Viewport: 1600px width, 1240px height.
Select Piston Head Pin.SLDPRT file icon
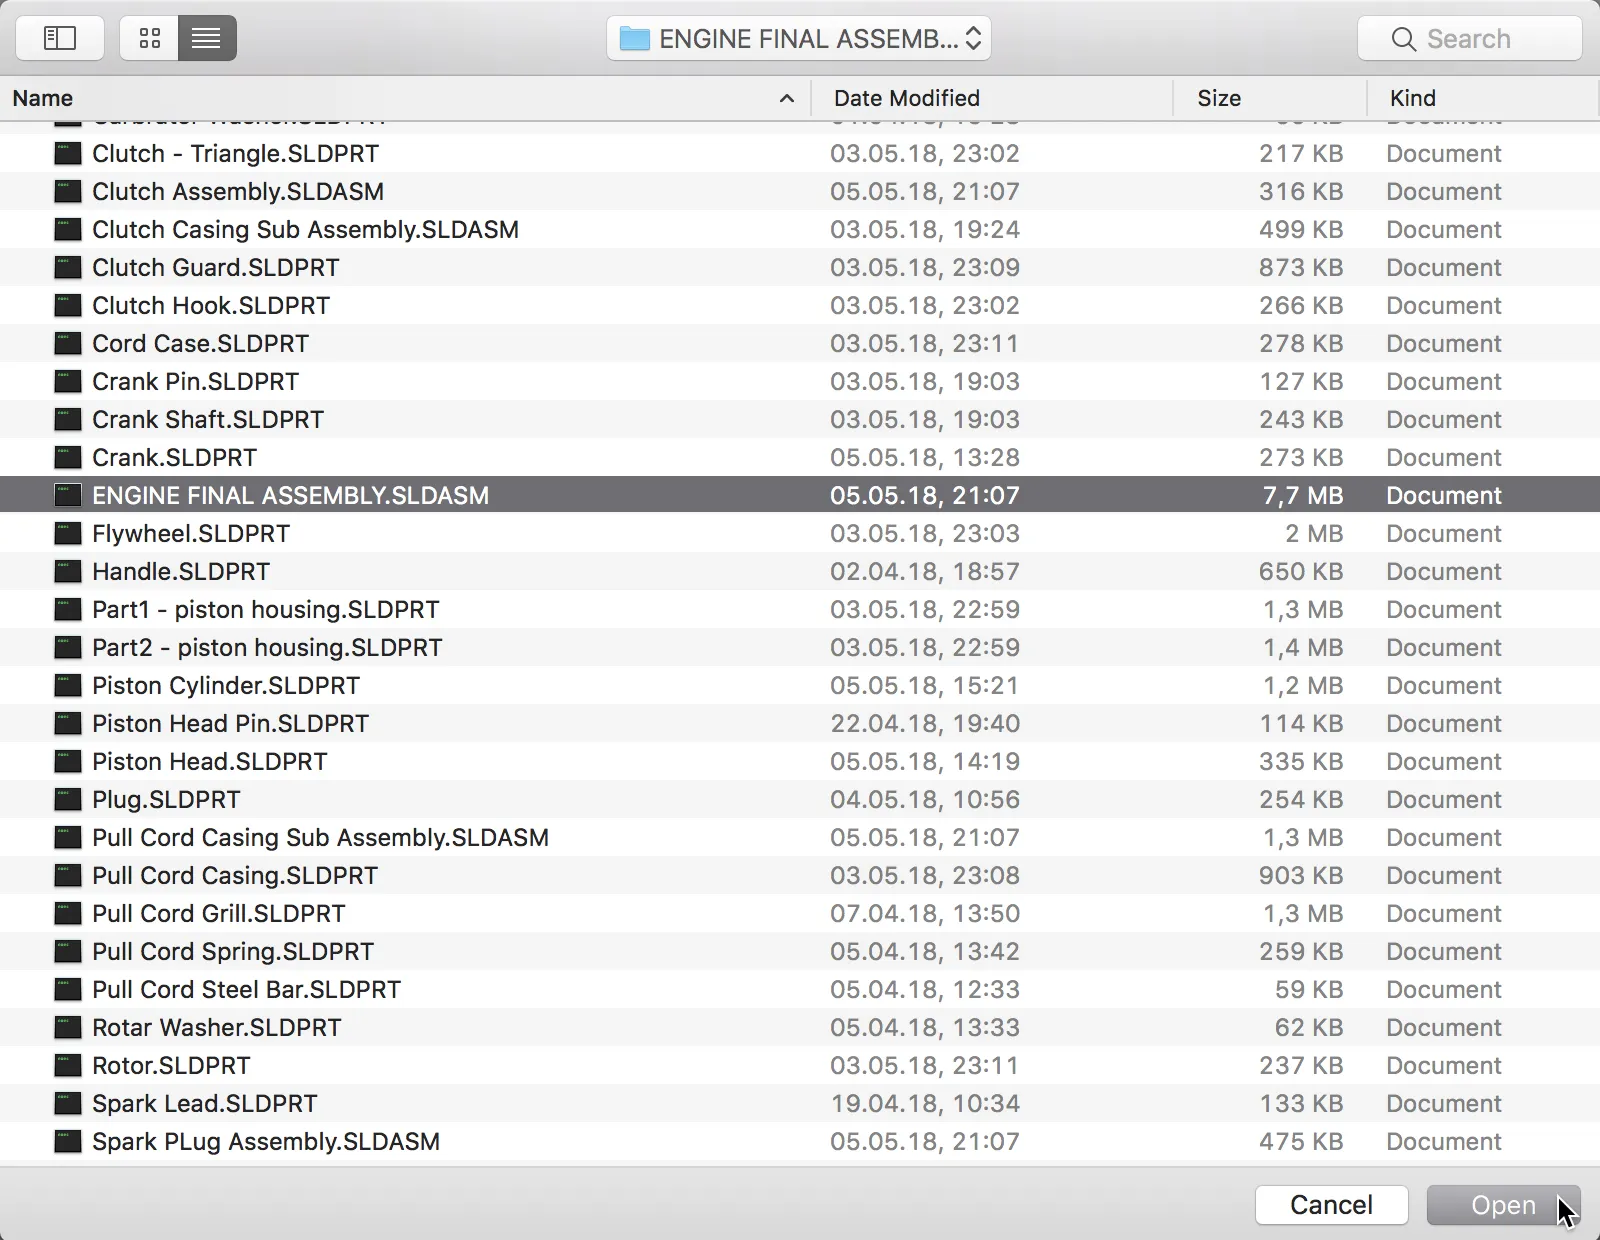tap(67, 723)
